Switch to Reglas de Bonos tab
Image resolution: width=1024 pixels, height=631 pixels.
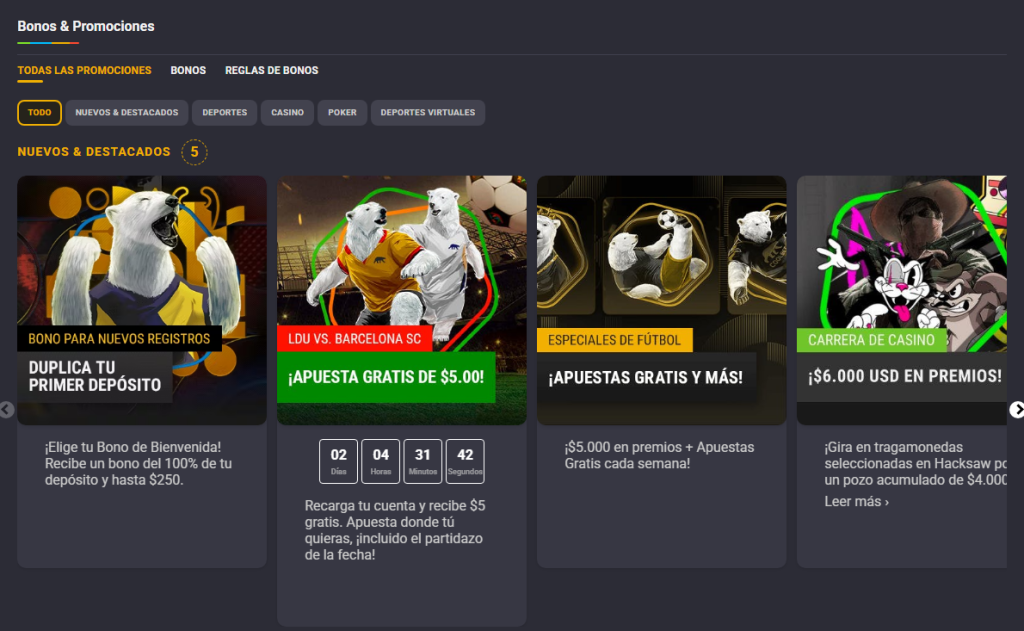pos(271,71)
